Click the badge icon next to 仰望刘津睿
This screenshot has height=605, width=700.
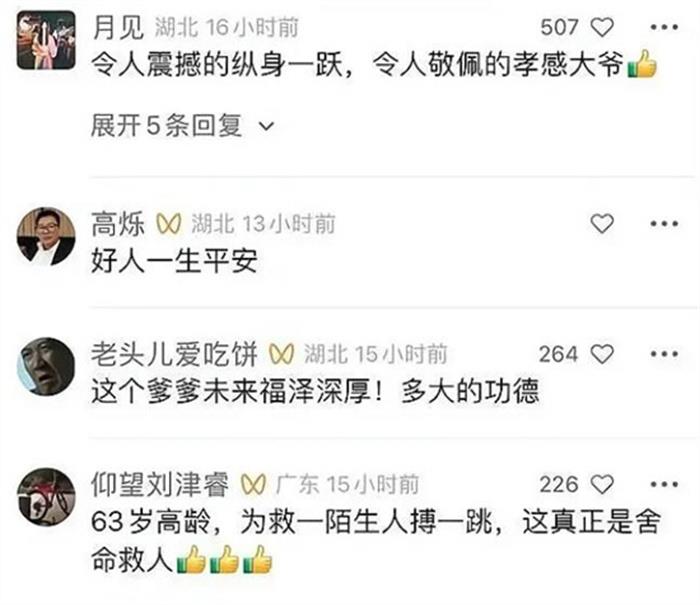point(253,484)
